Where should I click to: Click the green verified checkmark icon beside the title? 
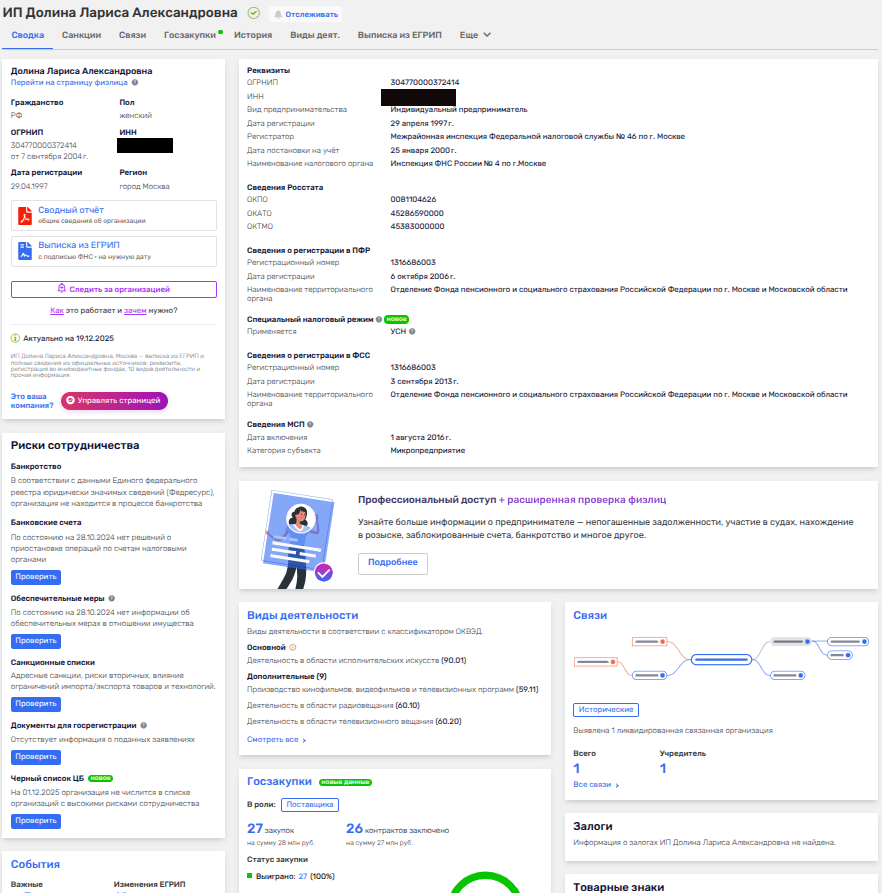click(x=253, y=14)
